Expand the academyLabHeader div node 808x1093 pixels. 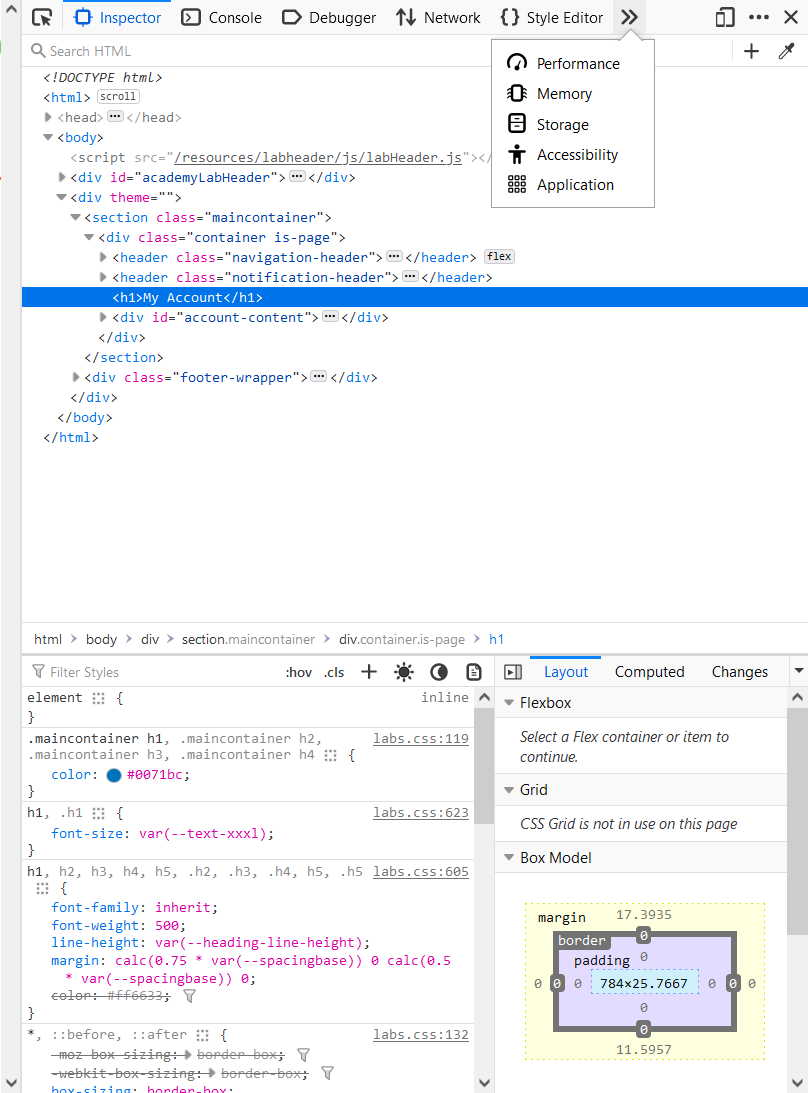click(61, 177)
